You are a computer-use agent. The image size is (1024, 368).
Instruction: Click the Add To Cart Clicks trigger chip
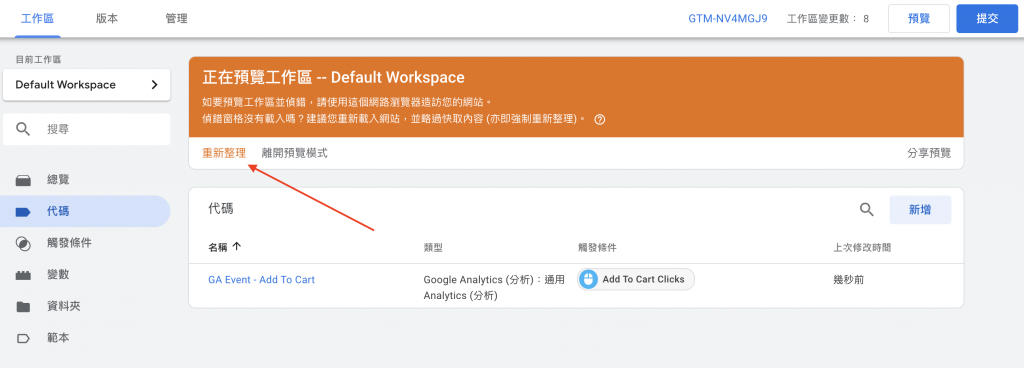[636, 279]
